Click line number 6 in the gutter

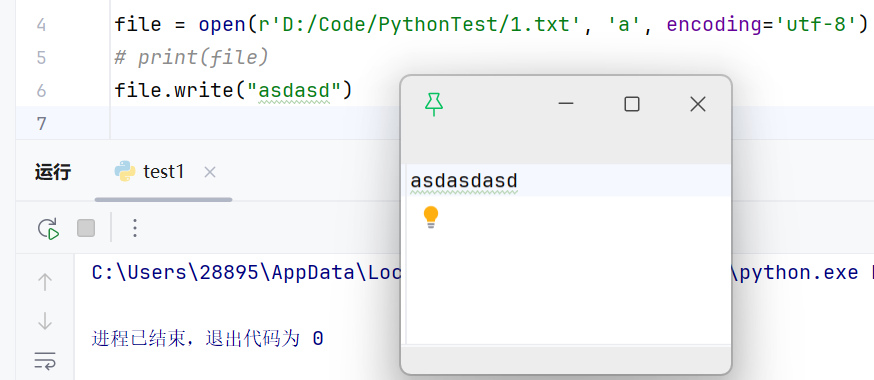(41, 90)
